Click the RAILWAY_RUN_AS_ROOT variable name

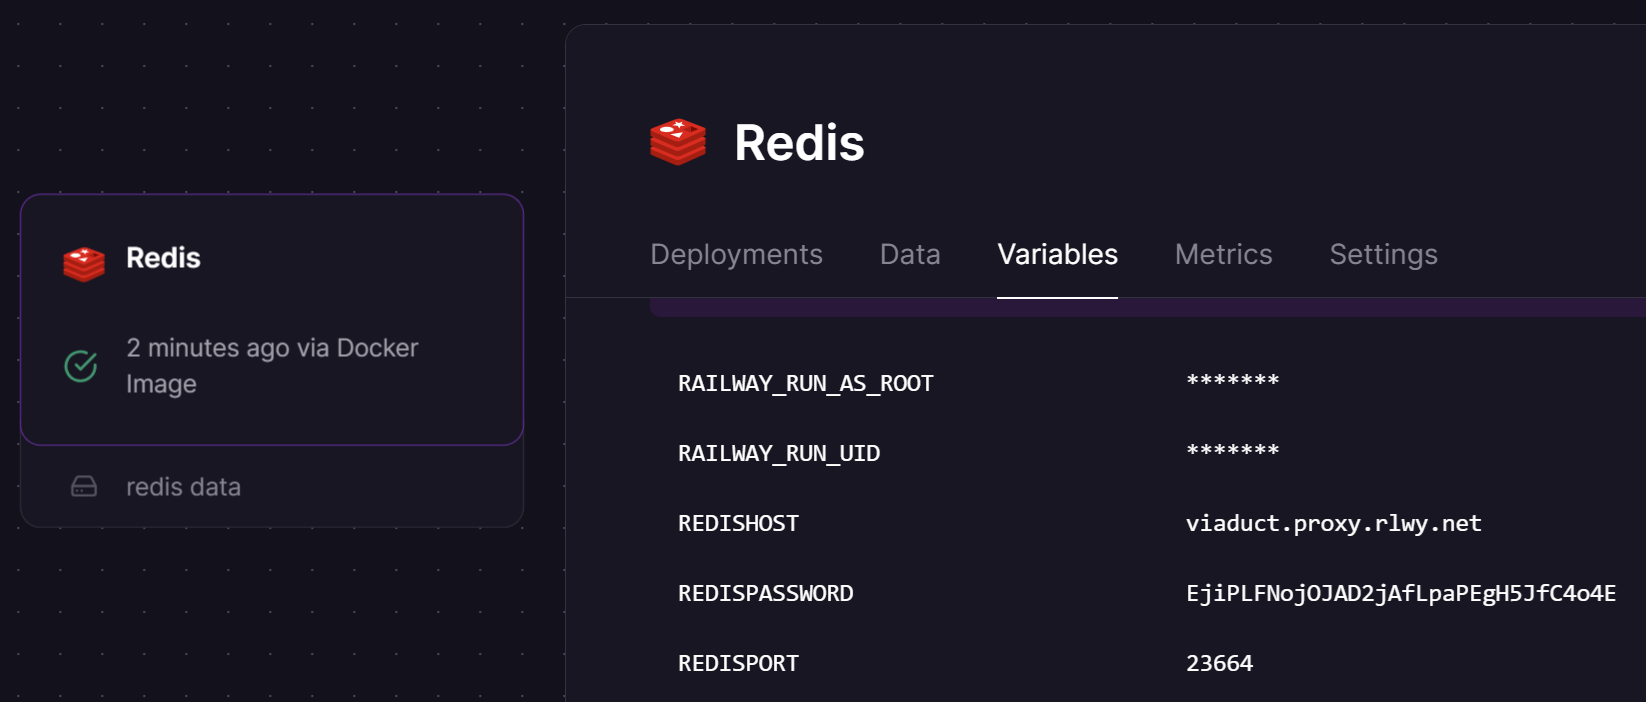click(x=806, y=383)
